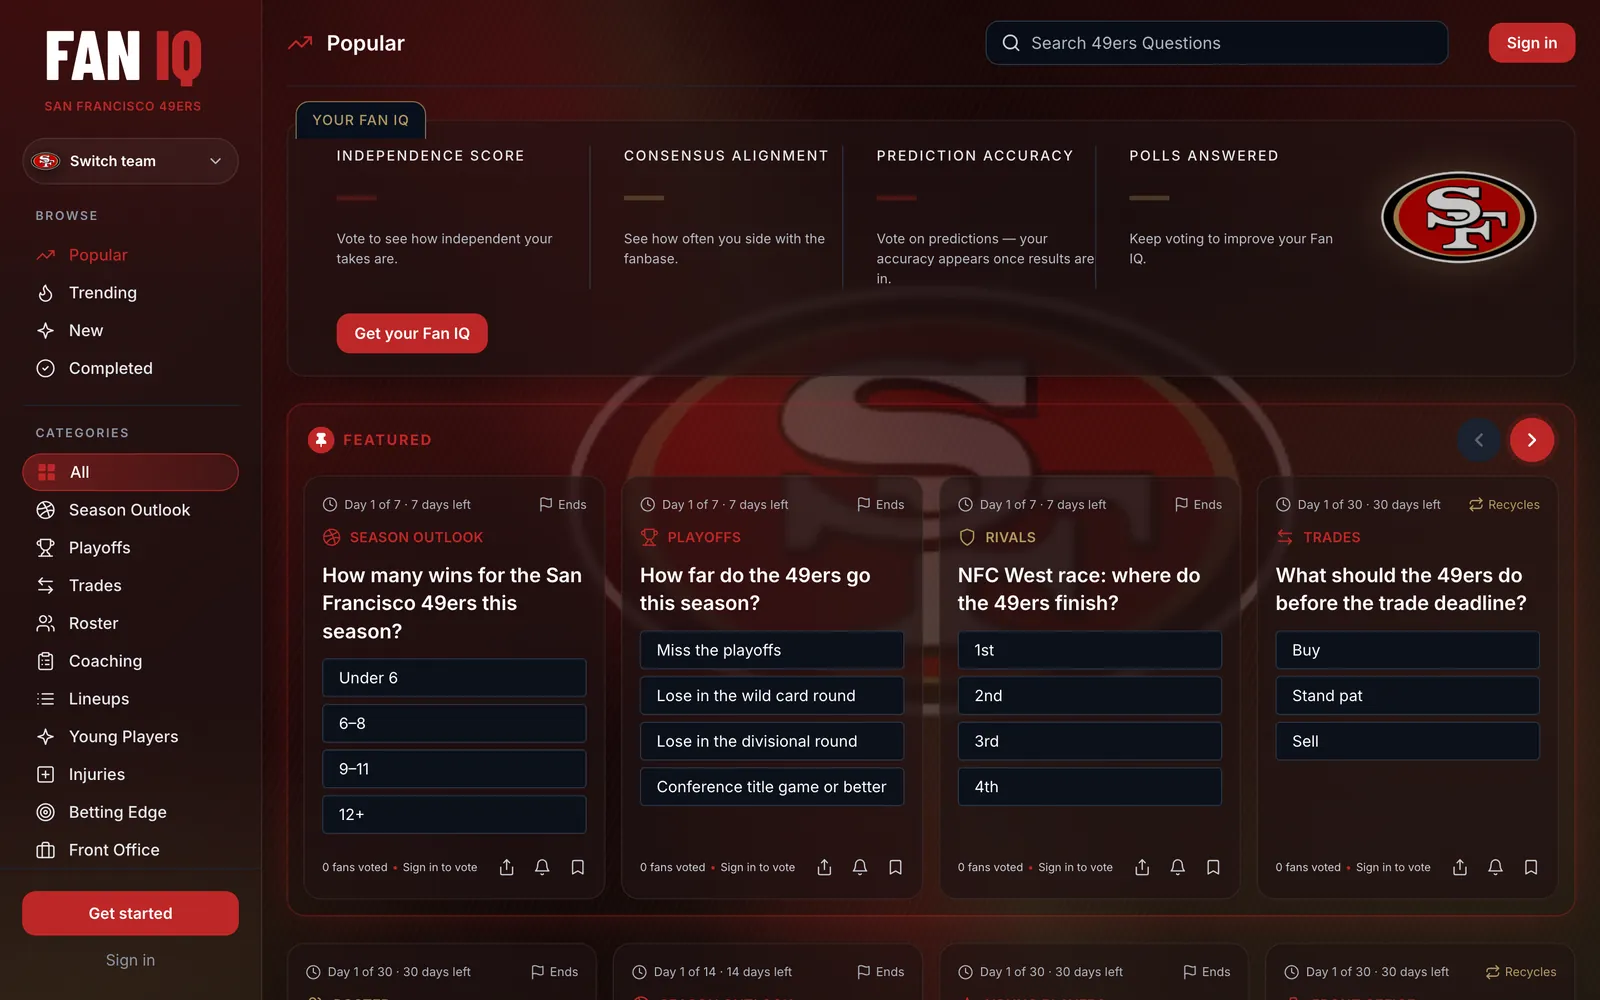The width and height of the screenshot is (1600, 1000).
Task: Go to previous featured polls
Action: point(1479,440)
